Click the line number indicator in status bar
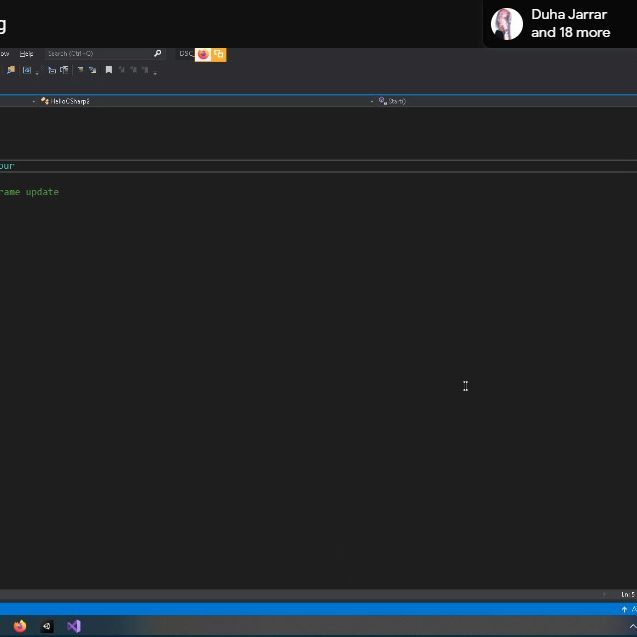The width and height of the screenshot is (637, 637). click(x=626, y=594)
